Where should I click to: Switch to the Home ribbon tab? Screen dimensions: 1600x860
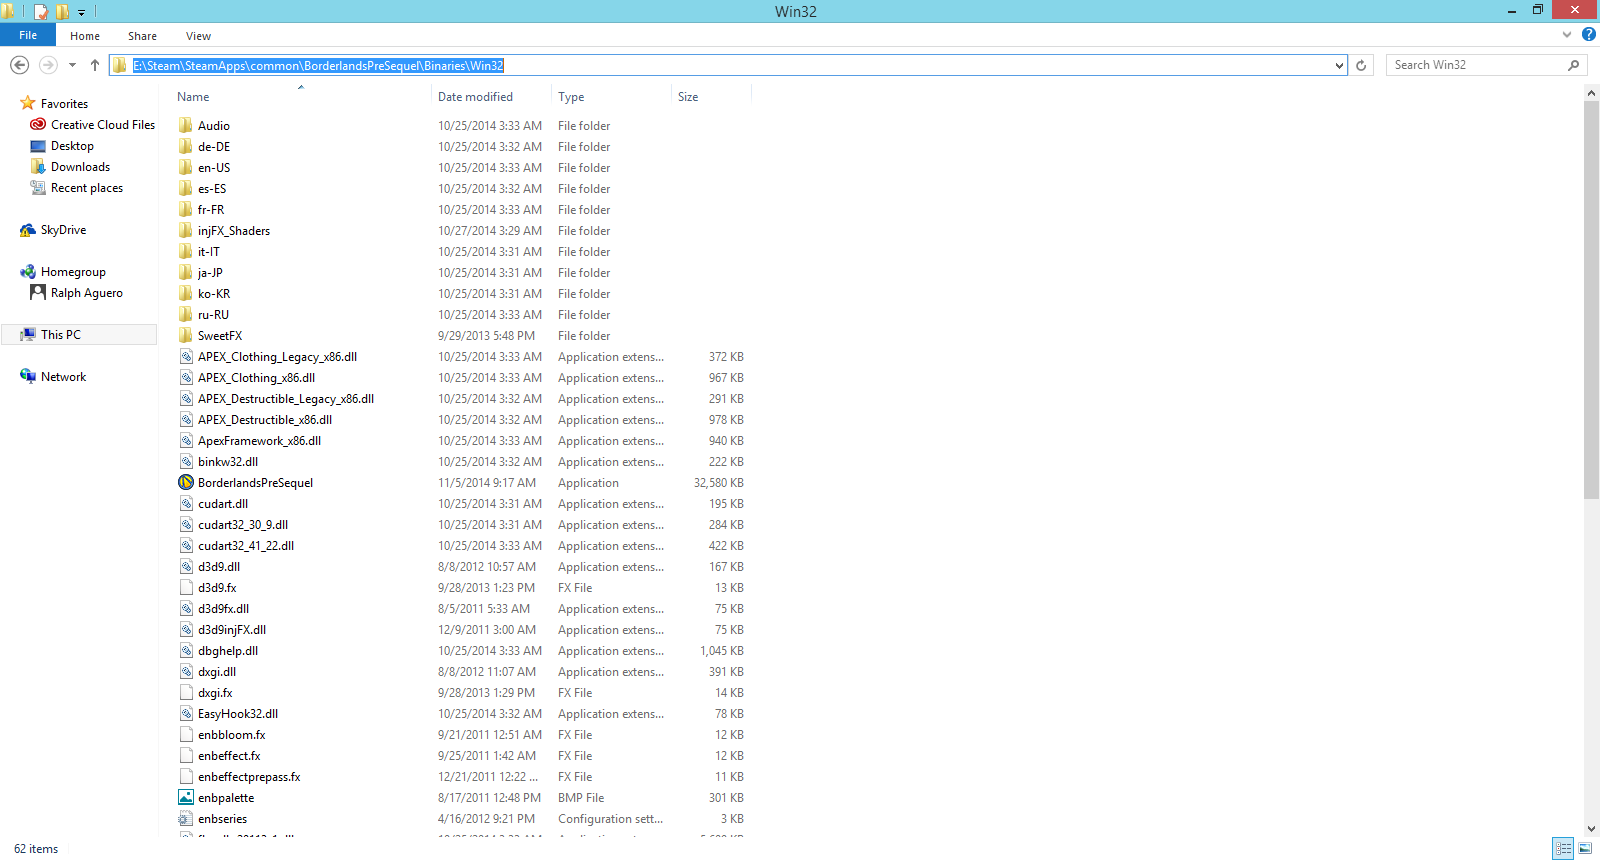[x=85, y=36]
